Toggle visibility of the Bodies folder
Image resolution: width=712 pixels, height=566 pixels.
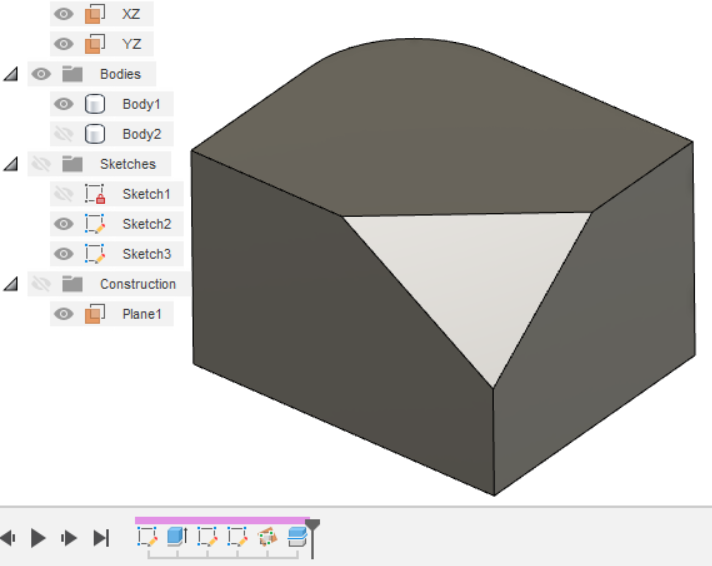pos(41,74)
